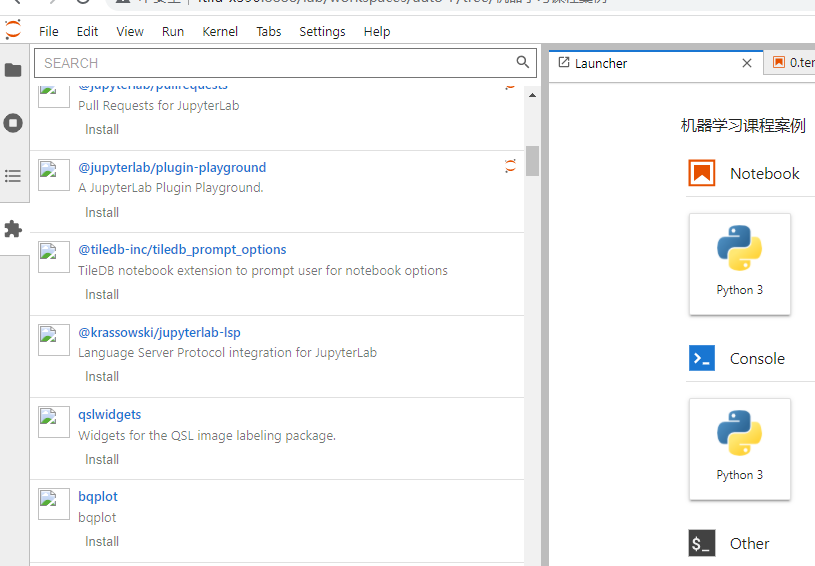Image resolution: width=815 pixels, height=566 pixels.
Task: Open the Kernel menu
Action: pos(220,32)
